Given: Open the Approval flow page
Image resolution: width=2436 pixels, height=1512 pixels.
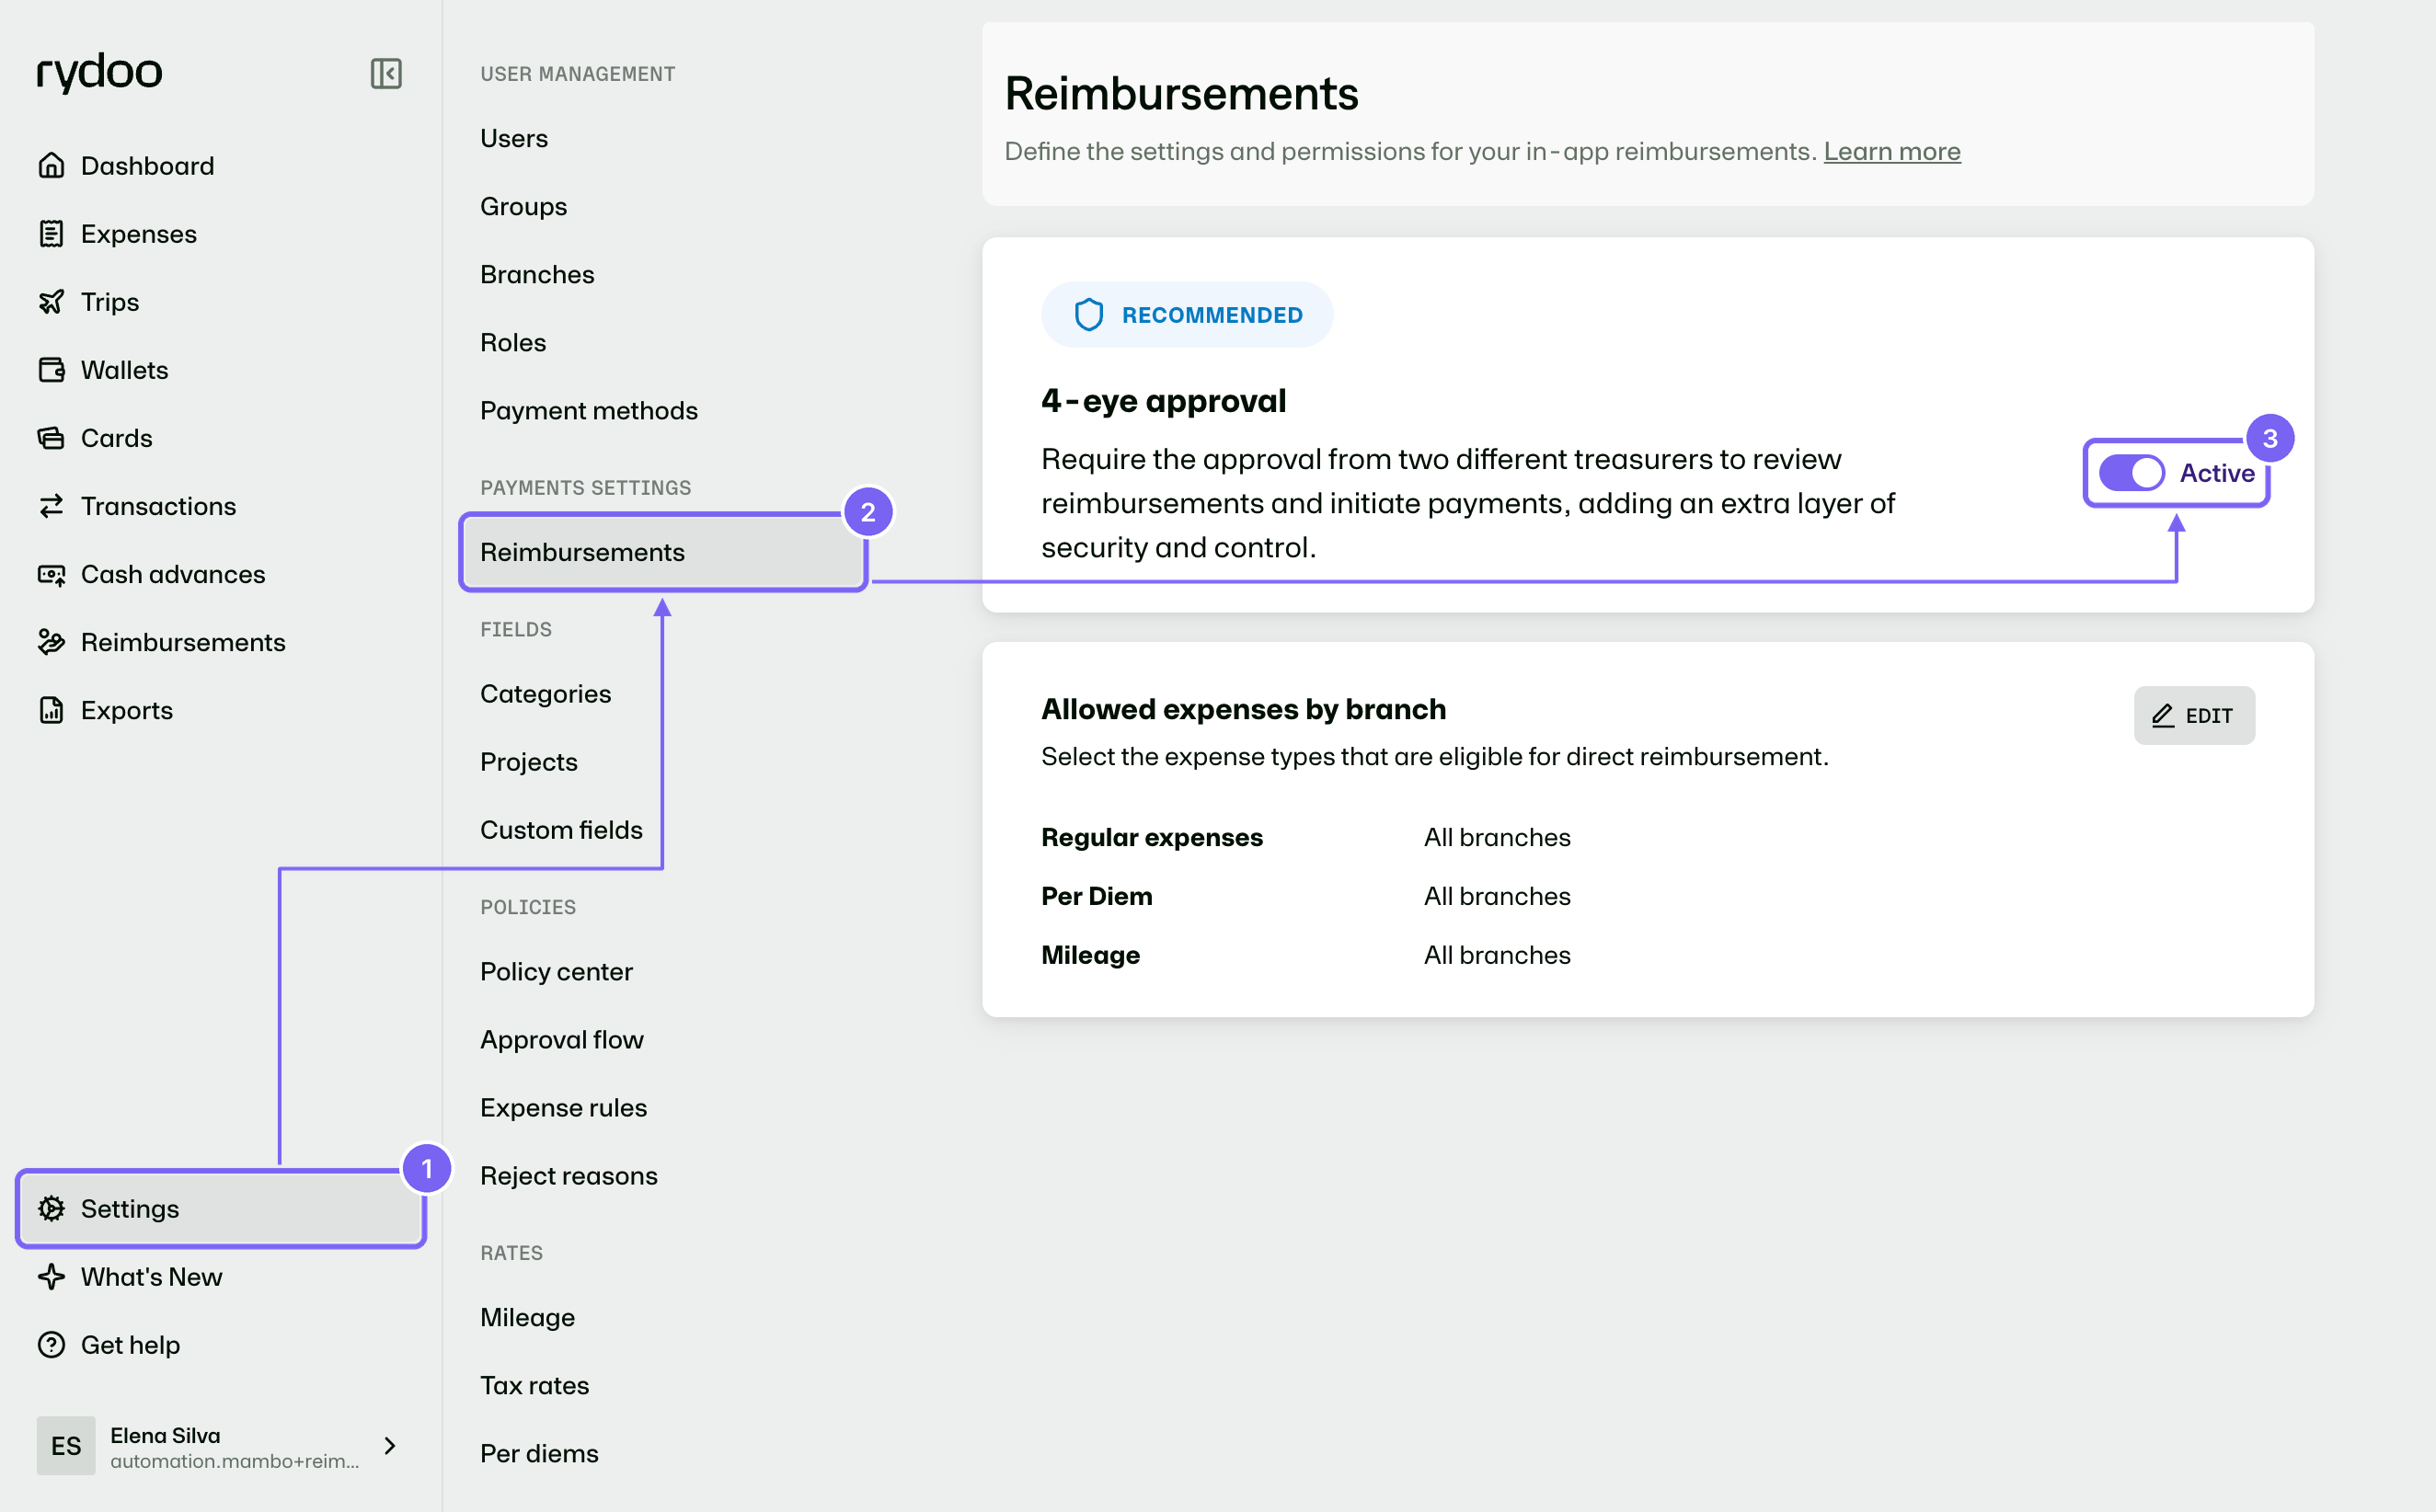Looking at the screenshot, I should [561, 1039].
